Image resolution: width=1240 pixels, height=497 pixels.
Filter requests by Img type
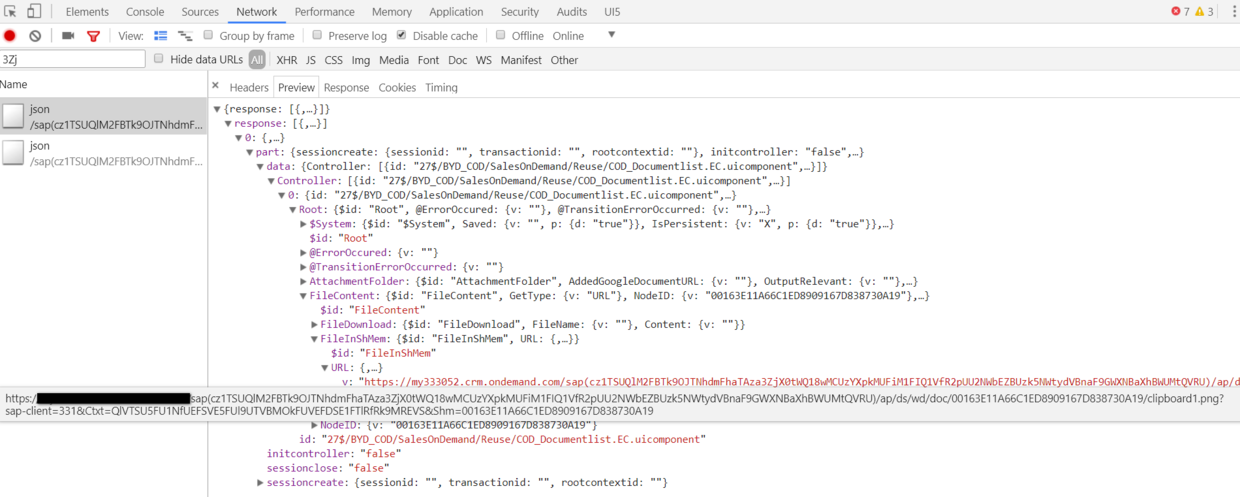click(361, 60)
